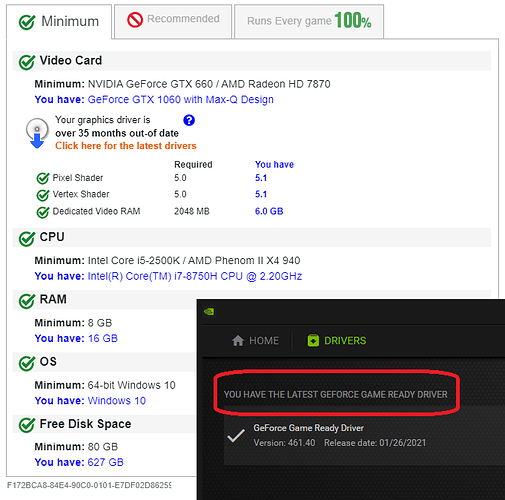
Task: Open the Recommended requirements tab
Action: (x=173, y=21)
